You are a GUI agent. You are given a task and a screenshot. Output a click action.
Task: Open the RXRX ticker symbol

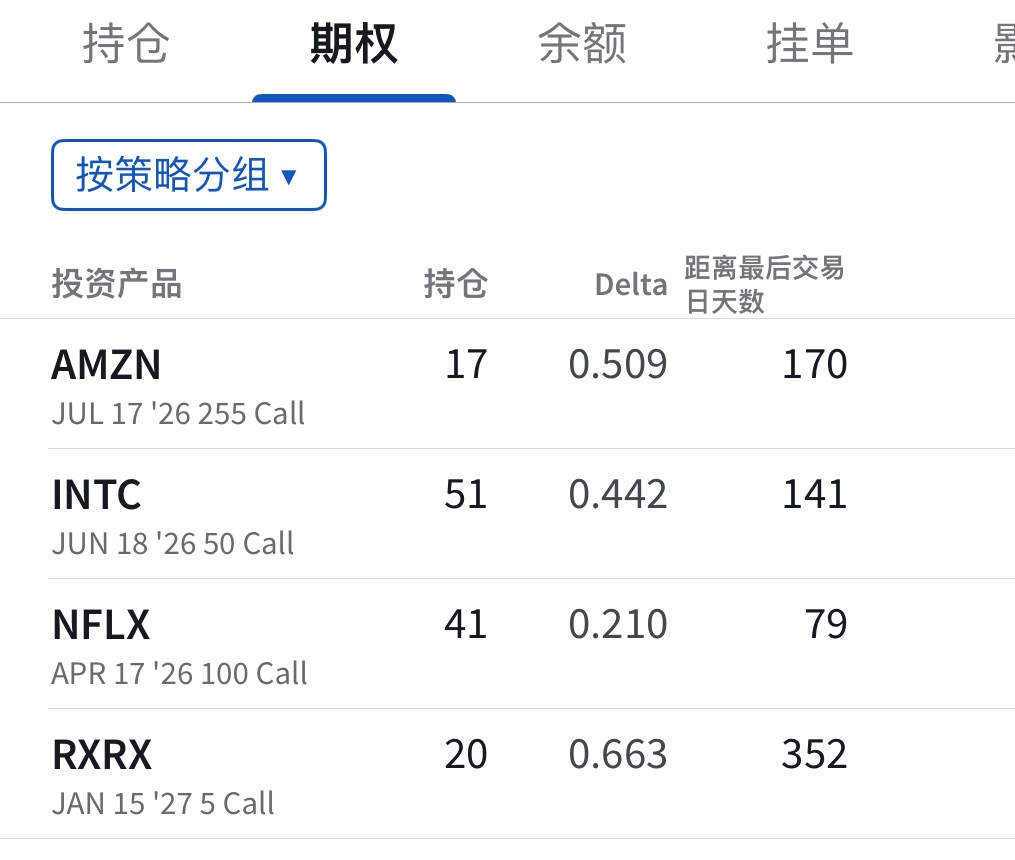(101, 756)
